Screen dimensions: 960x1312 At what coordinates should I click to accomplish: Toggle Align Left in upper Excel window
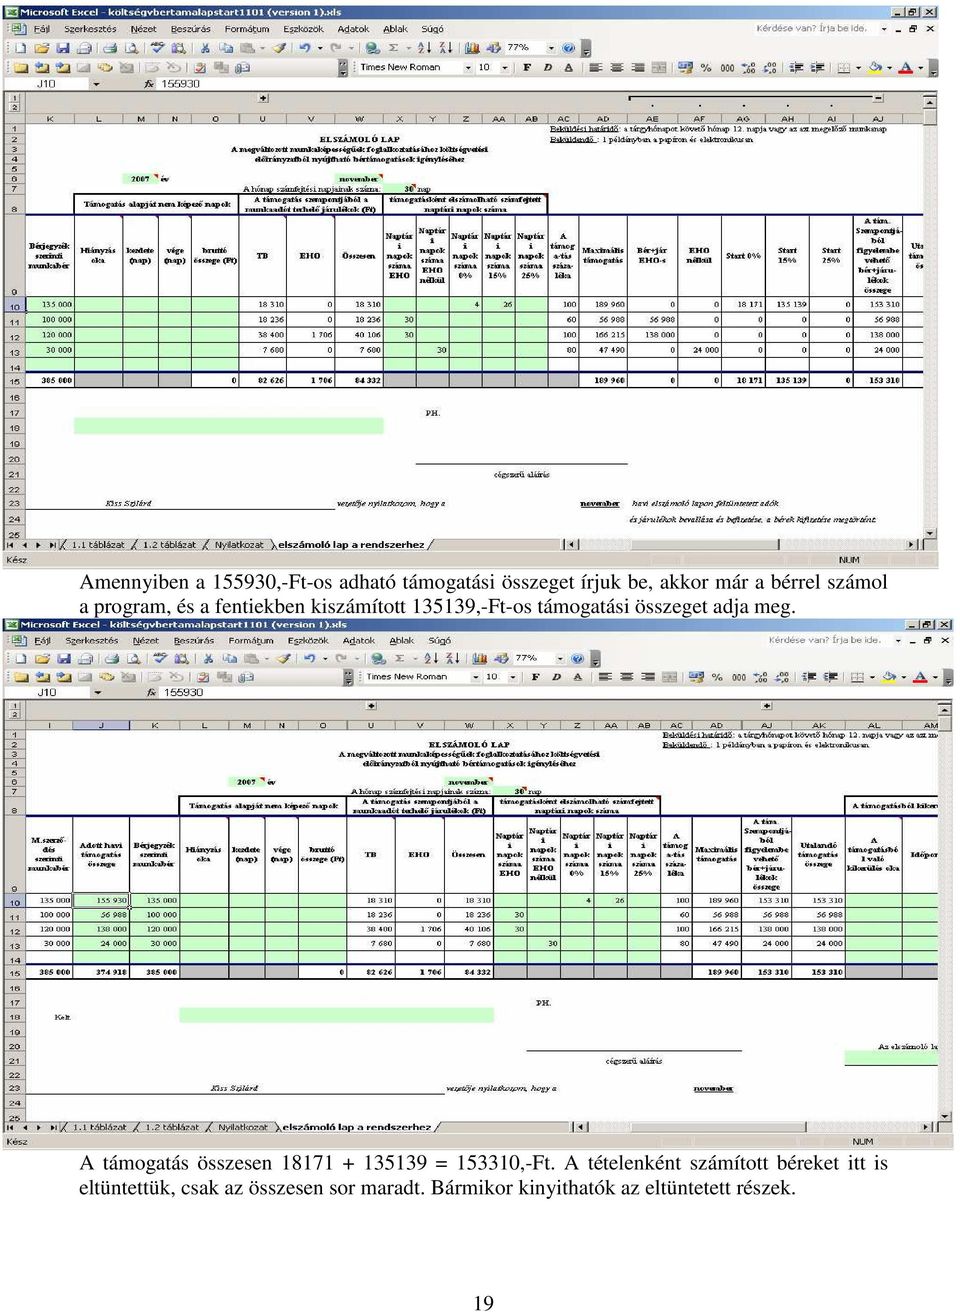(x=596, y=68)
